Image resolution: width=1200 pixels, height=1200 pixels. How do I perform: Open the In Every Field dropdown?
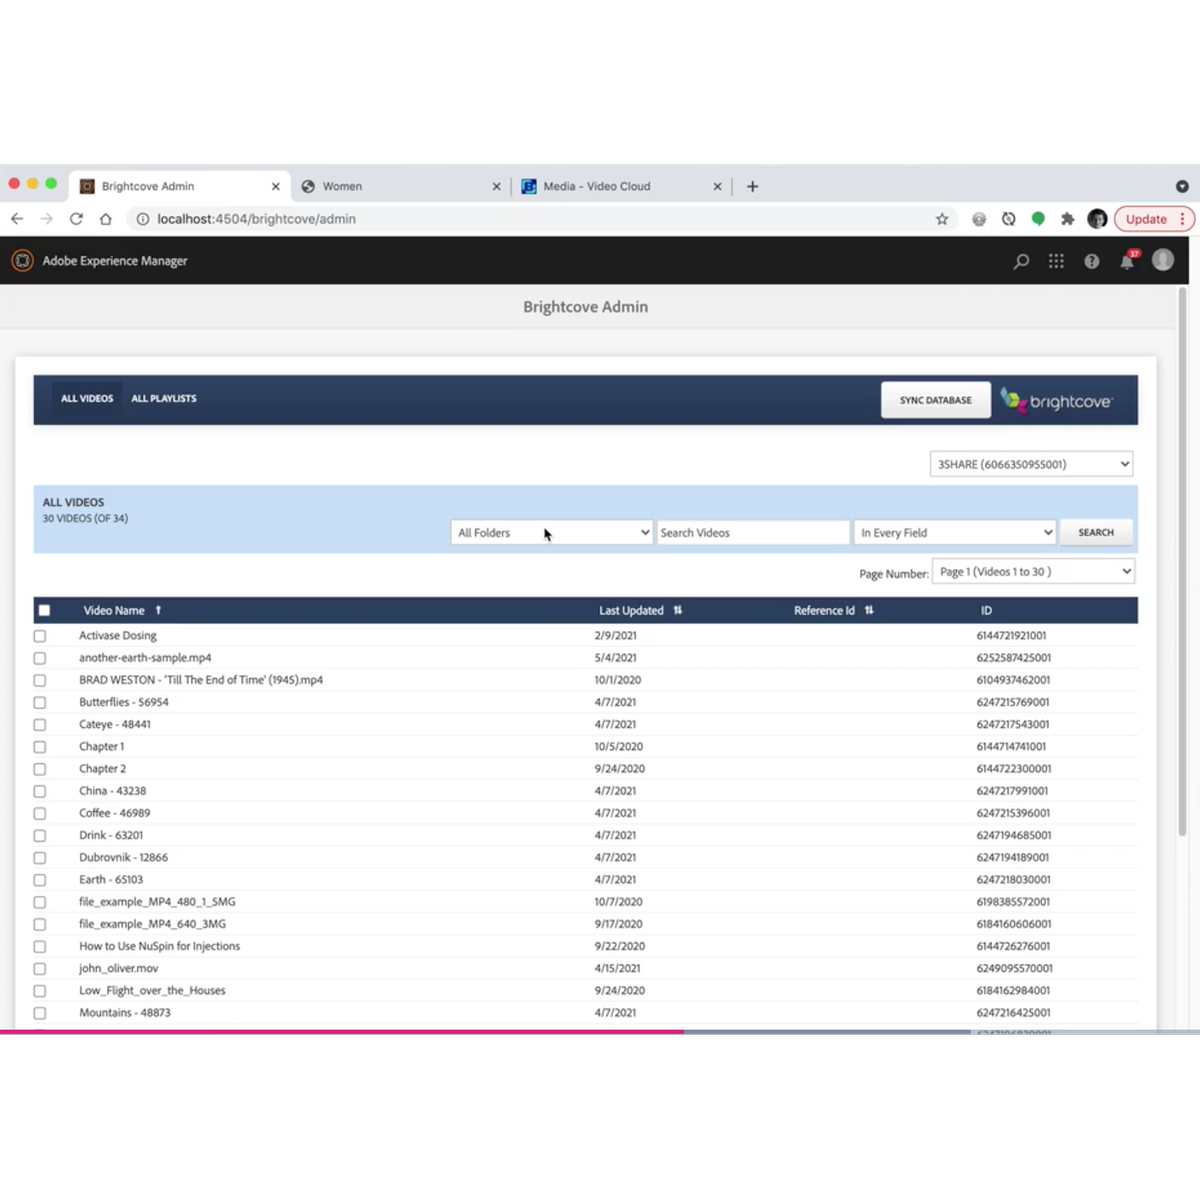955,533
